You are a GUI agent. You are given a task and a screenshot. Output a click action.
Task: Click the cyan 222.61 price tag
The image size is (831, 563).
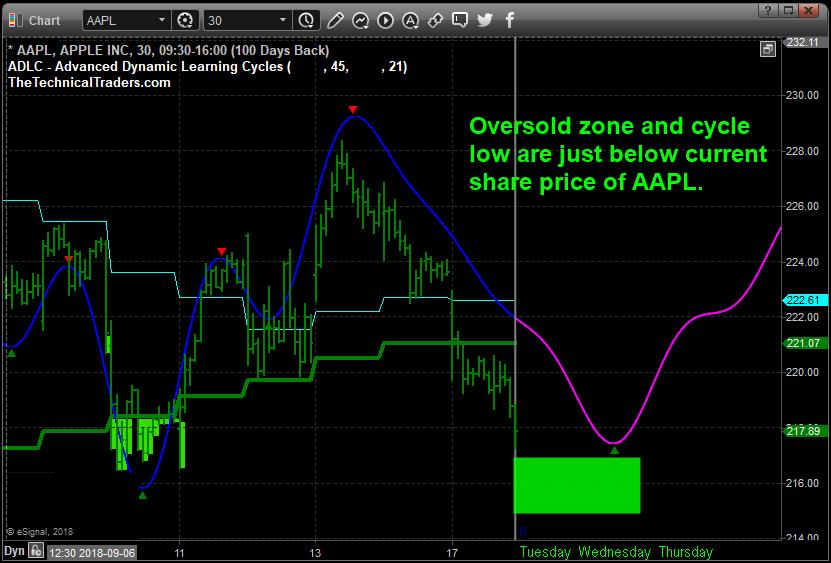pos(805,301)
